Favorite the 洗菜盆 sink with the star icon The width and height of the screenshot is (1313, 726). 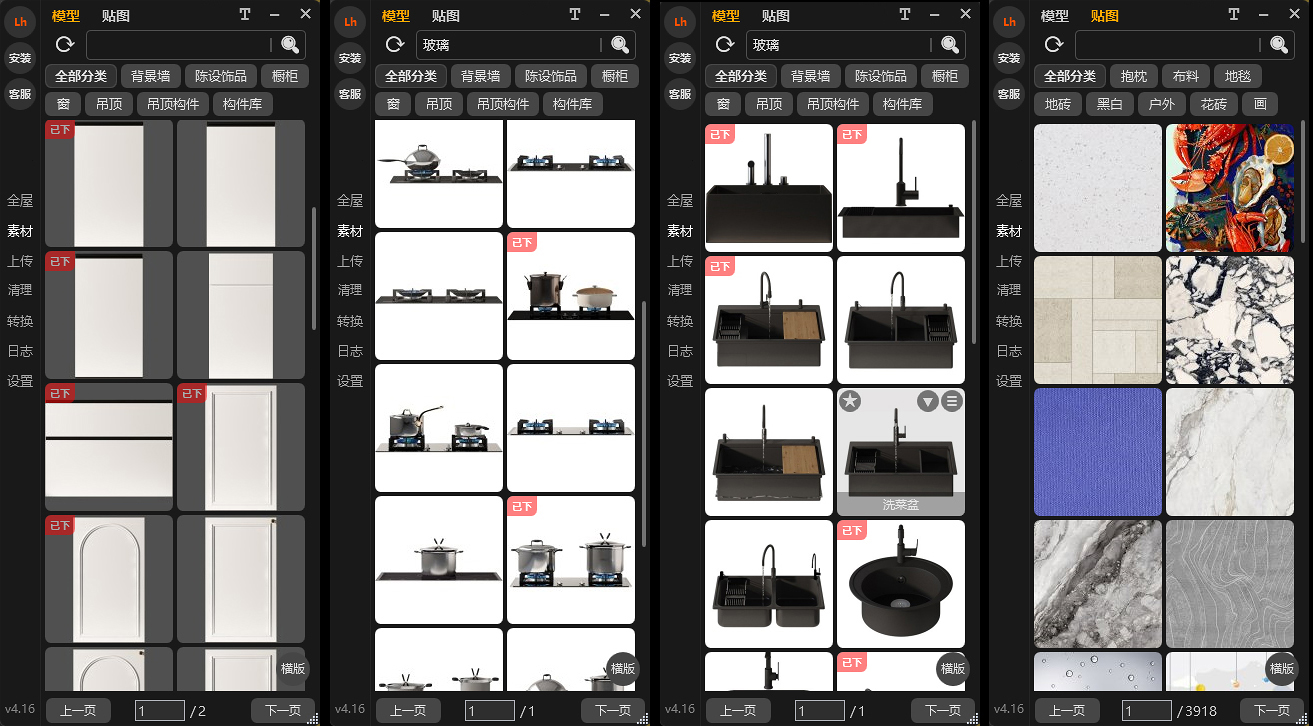click(850, 401)
